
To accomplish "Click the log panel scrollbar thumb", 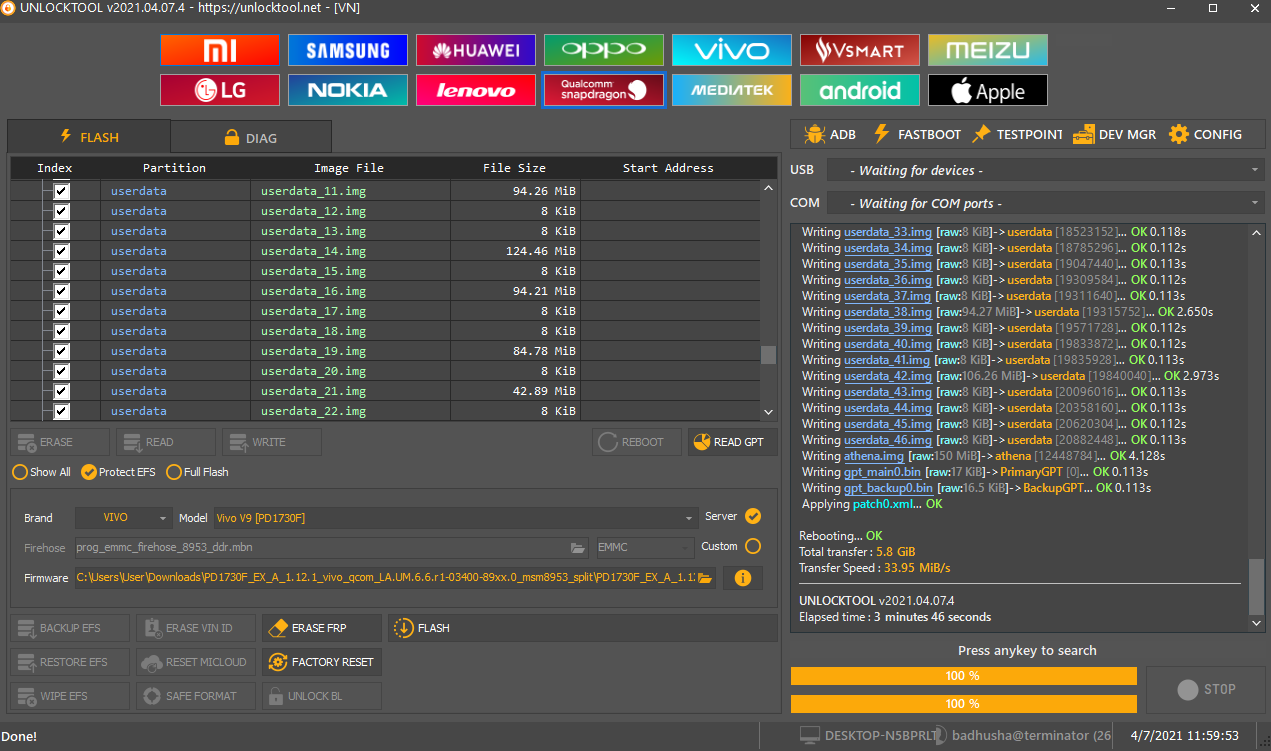I will coord(1257,586).
